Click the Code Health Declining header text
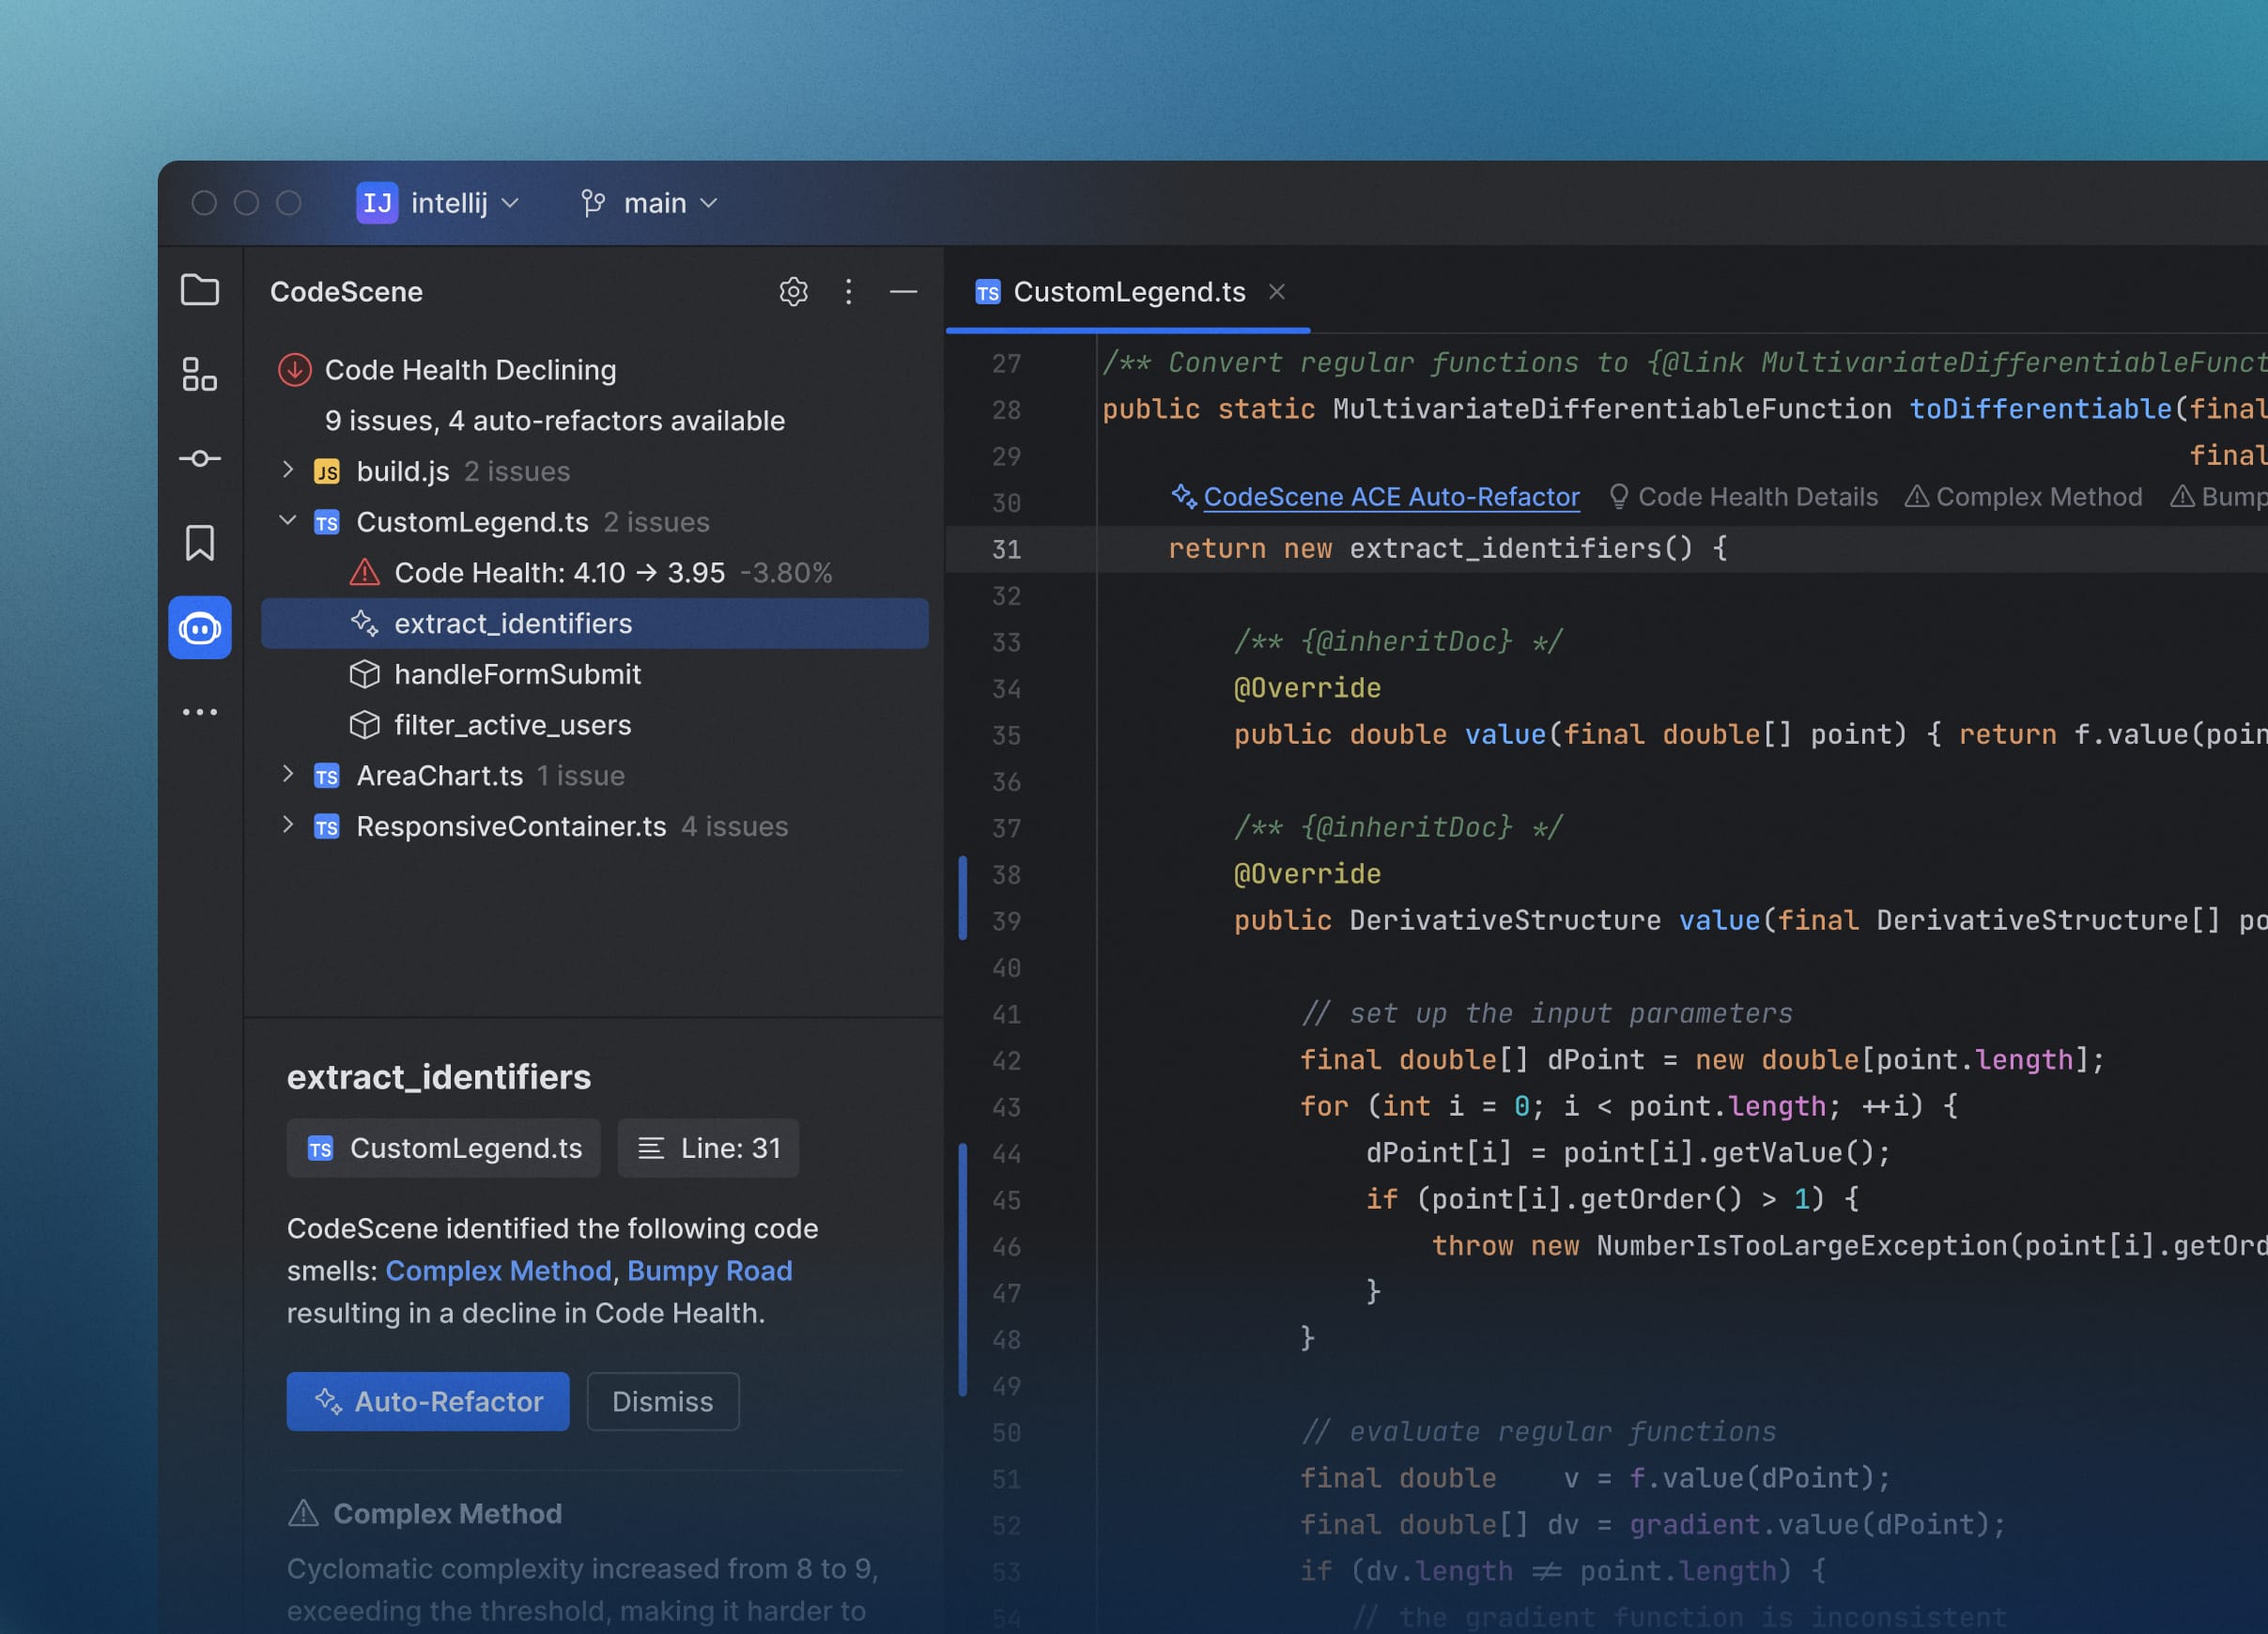The image size is (2268, 1634). click(470, 370)
